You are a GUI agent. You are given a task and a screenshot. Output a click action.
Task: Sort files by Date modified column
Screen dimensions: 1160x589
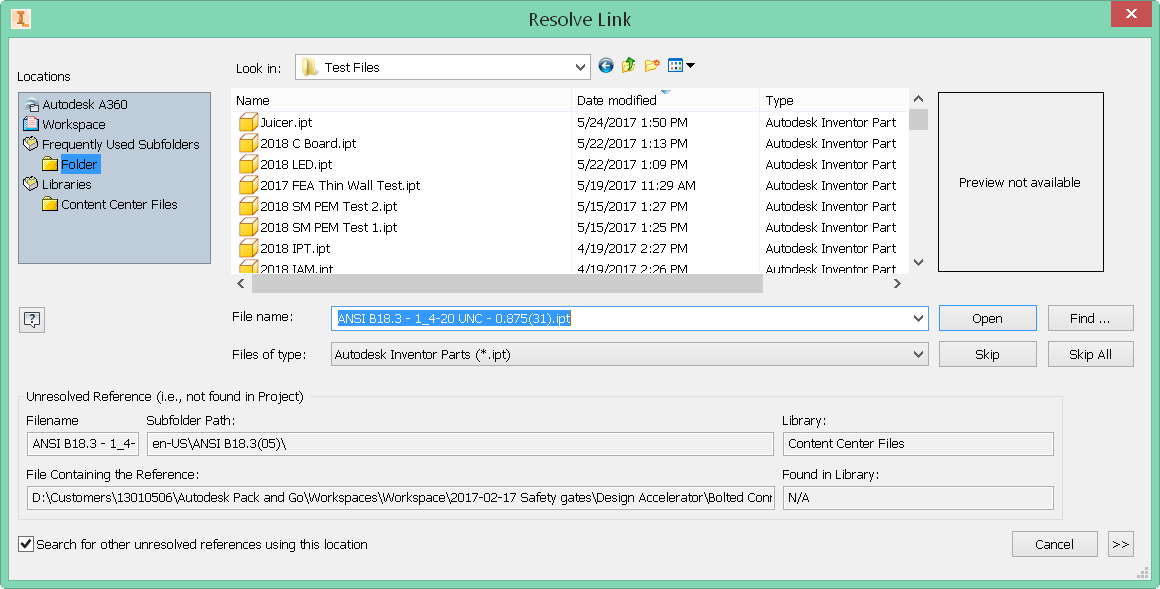(665, 101)
